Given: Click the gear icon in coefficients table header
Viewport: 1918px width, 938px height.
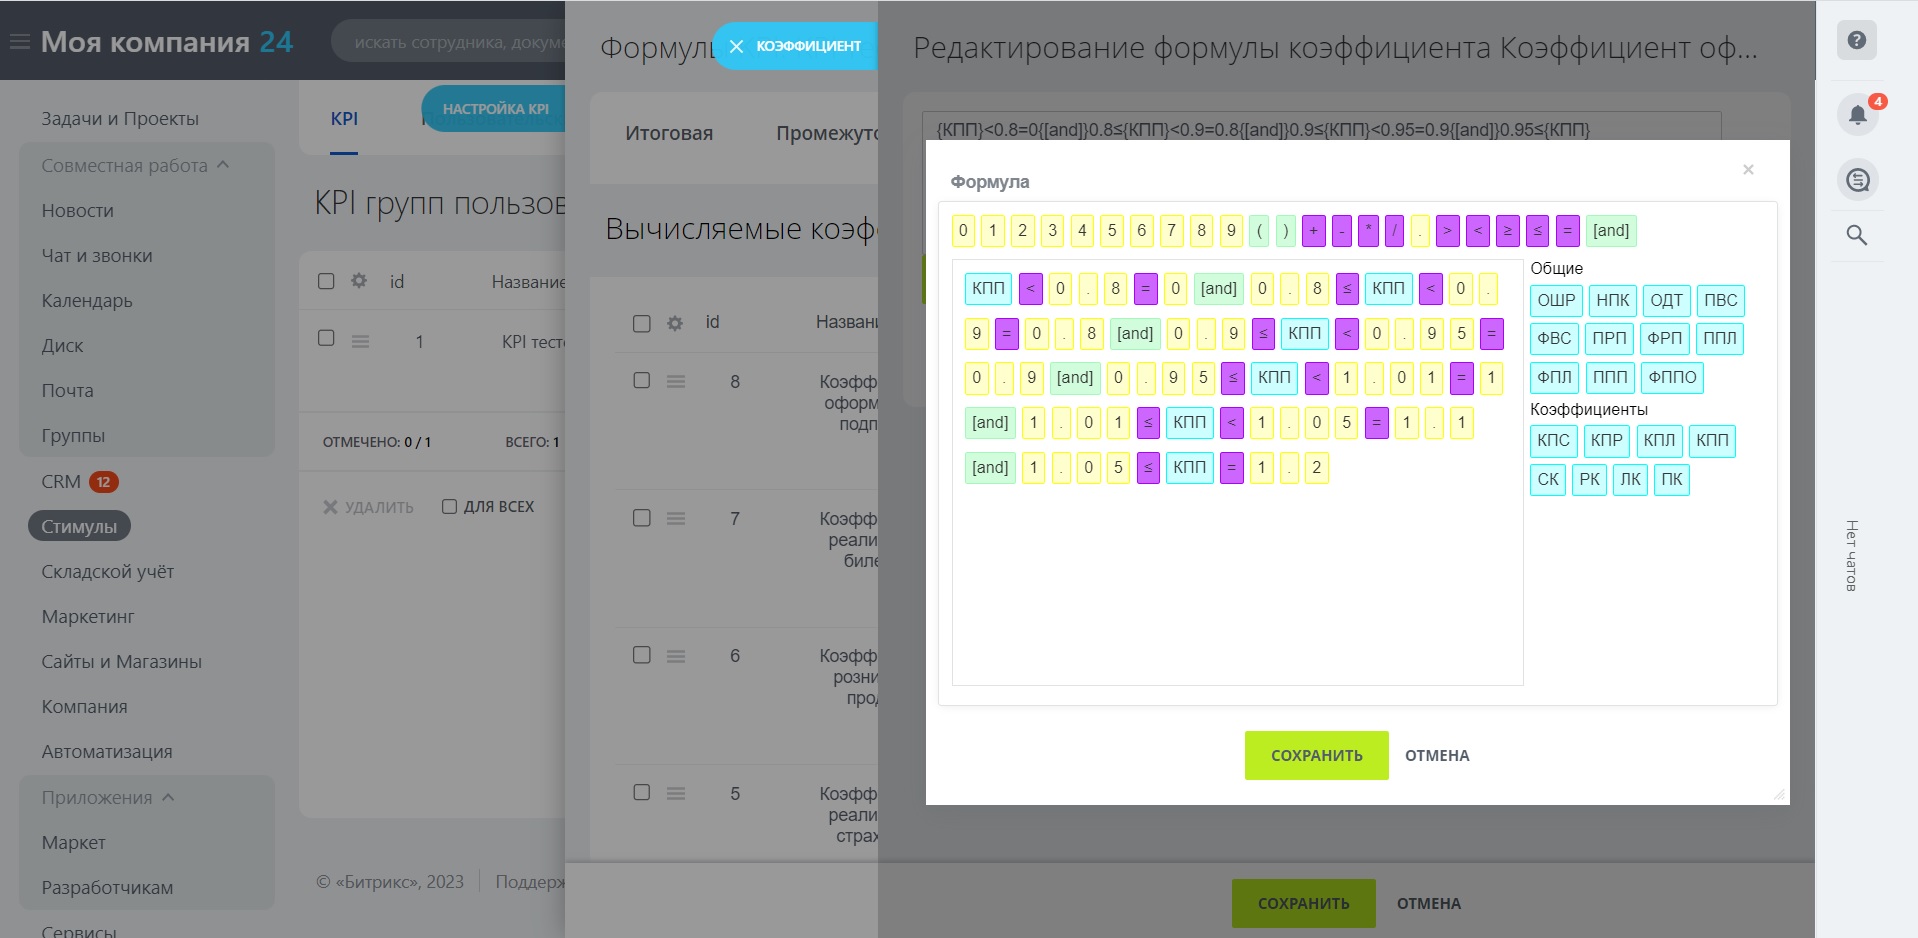Looking at the screenshot, I should [x=675, y=323].
